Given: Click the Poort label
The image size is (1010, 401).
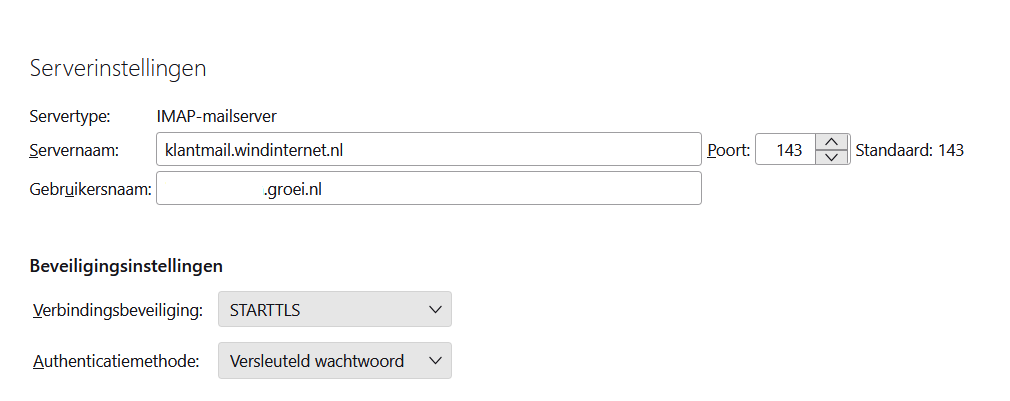Looking at the screenshot, I should [728, 150].
